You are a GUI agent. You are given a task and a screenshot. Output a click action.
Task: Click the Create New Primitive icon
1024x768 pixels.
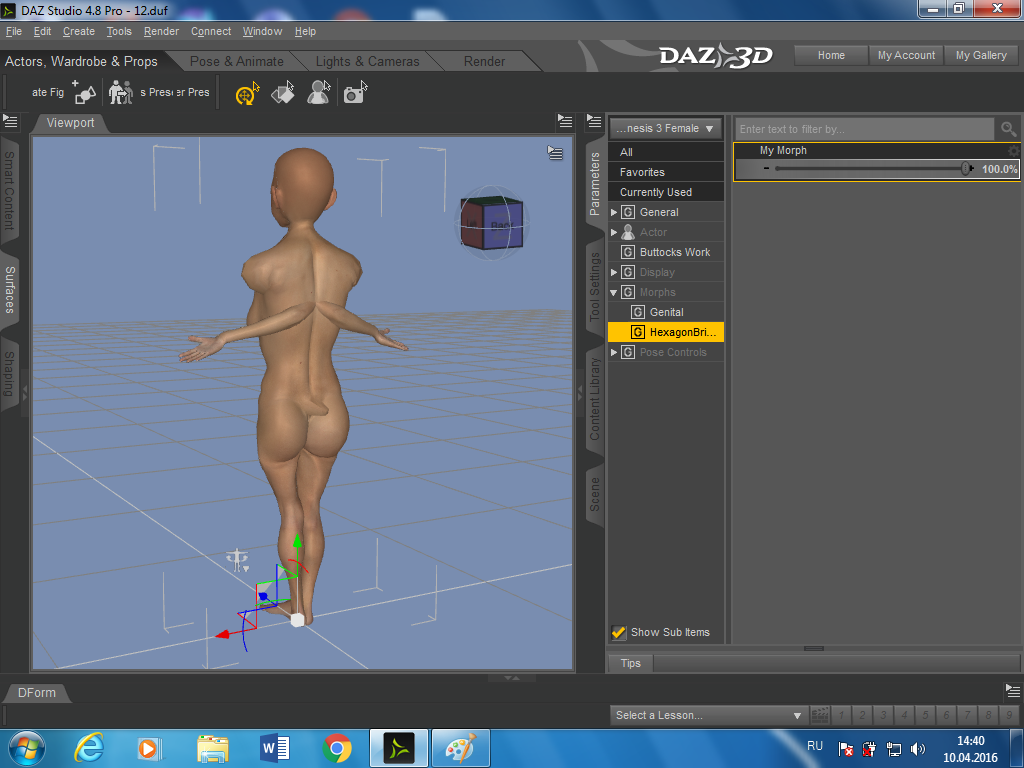click(x=84, y=93)
